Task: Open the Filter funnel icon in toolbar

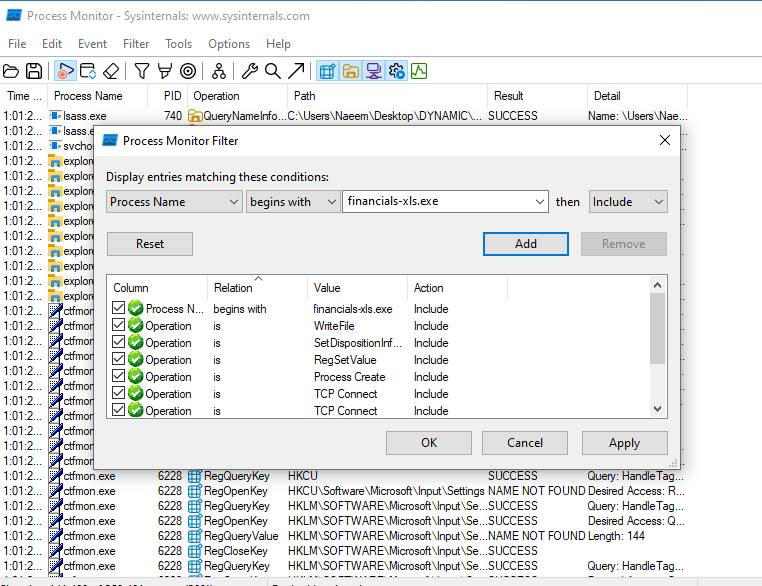Action: pos(141,71)
